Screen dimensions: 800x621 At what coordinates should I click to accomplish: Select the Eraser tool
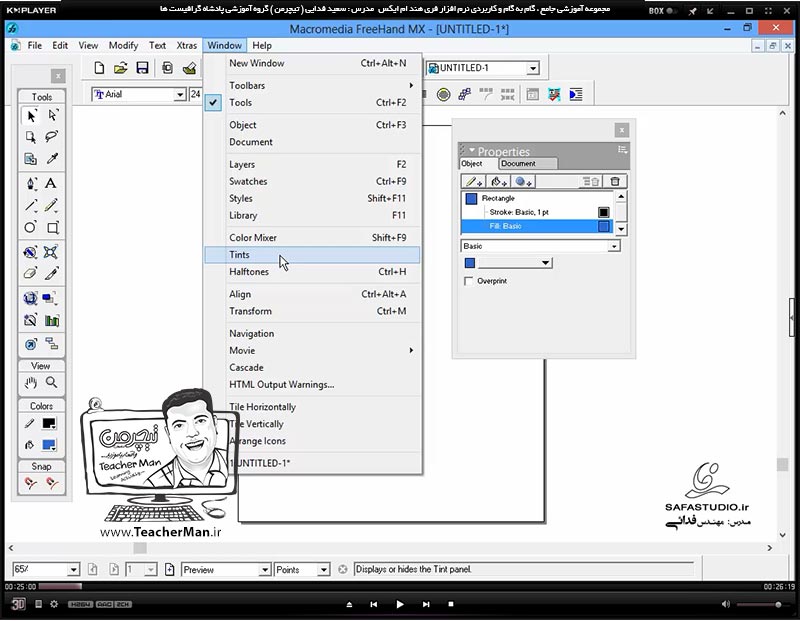31,274
